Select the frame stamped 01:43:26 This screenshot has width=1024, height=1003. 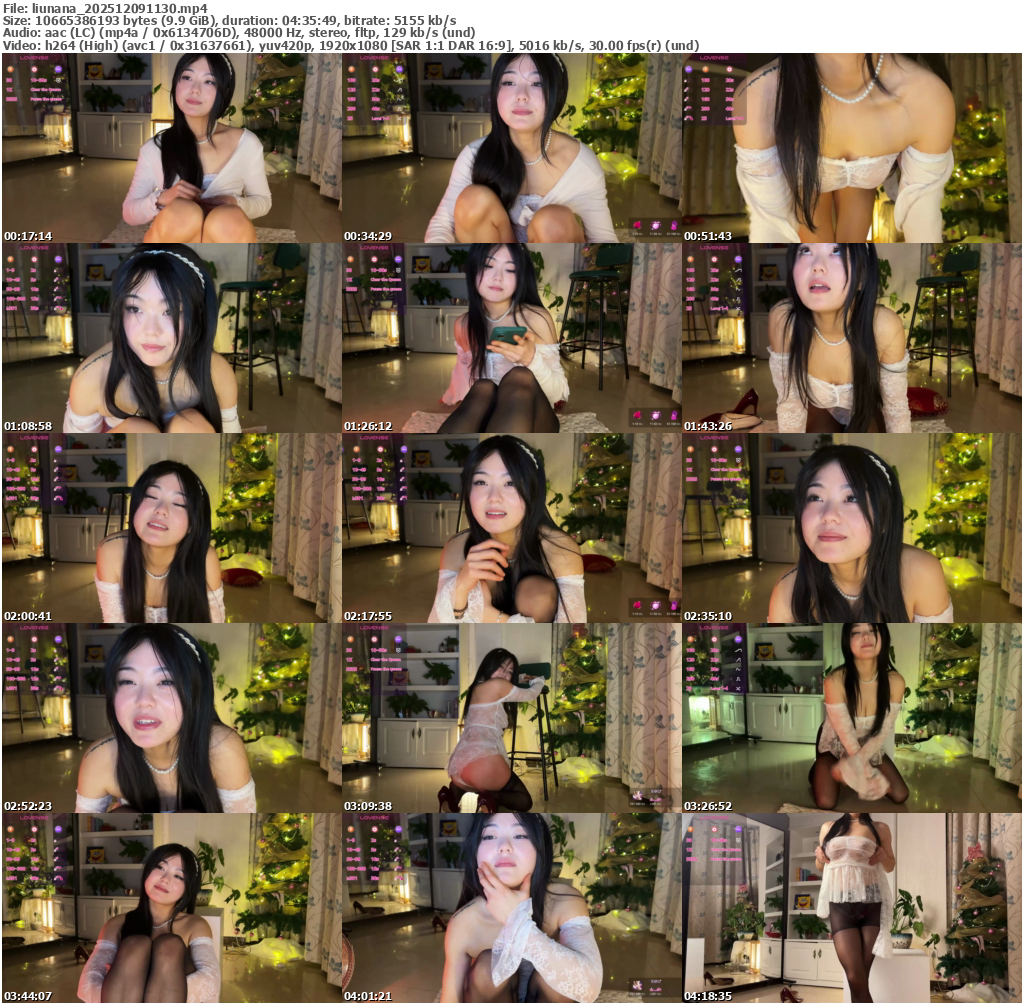[852, 338]
